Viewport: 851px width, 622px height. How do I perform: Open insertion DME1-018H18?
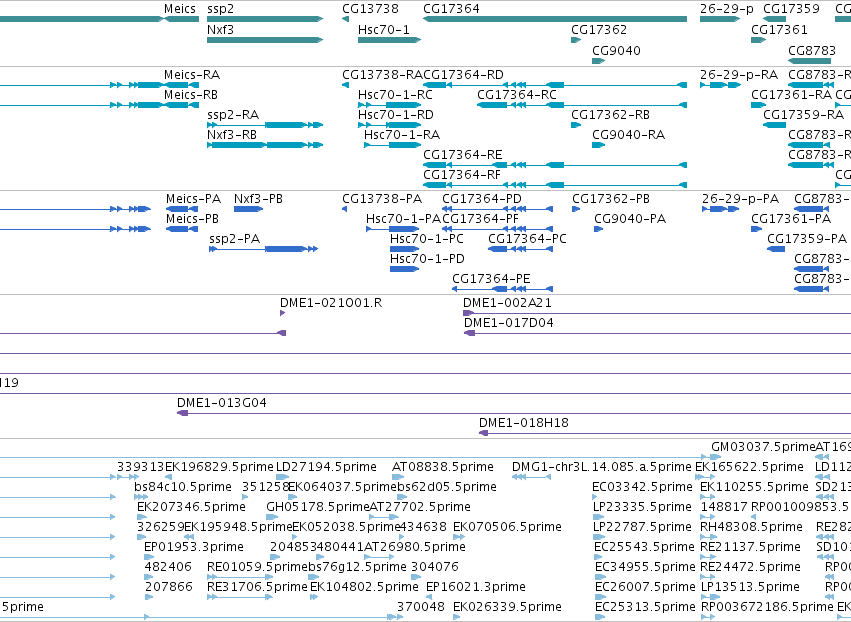[x=524, y=423]
